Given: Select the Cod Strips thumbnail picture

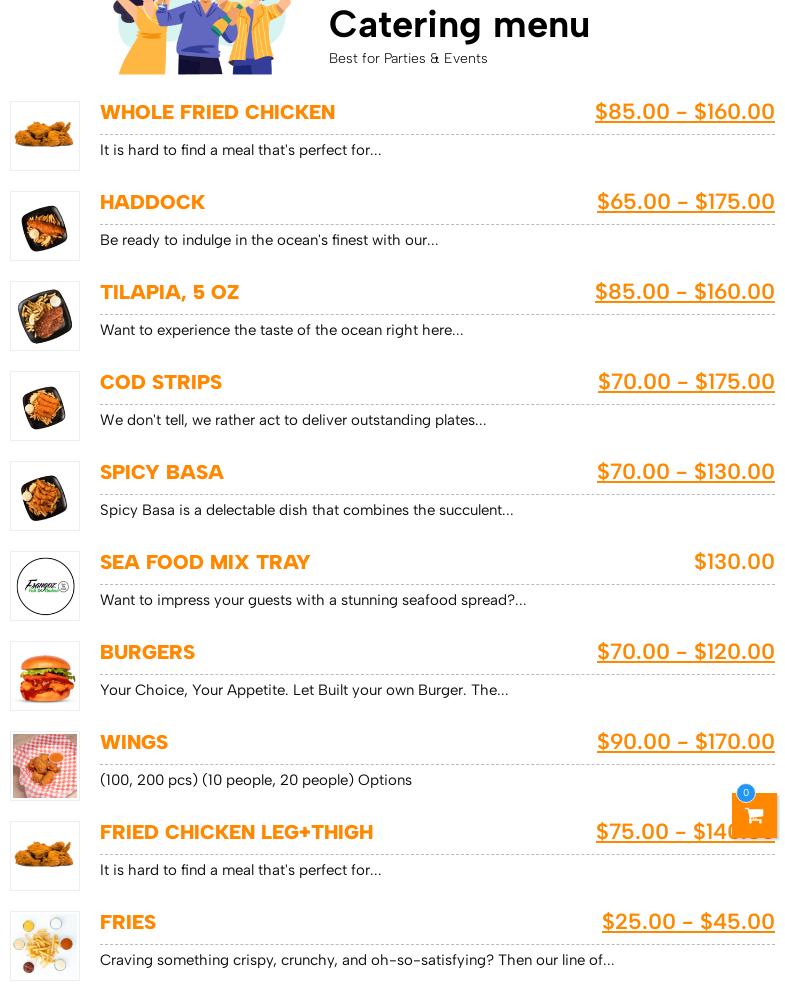Looking at the screenshot, I should (x=45, y=406).
